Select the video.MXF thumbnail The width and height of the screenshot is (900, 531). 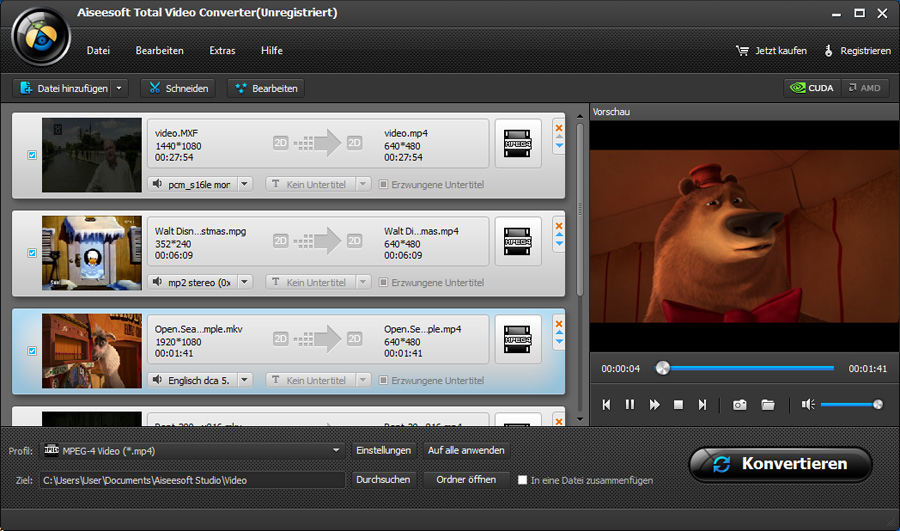92,155
